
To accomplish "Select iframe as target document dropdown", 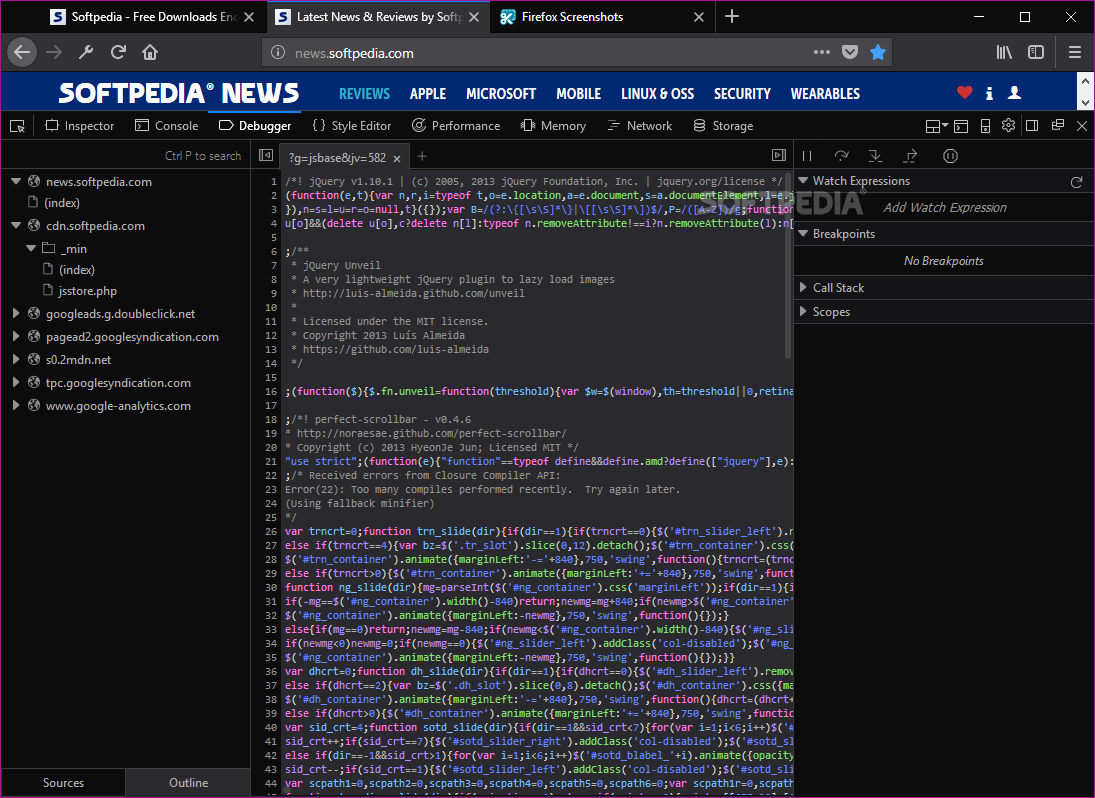I will click(x=936, y=126).
